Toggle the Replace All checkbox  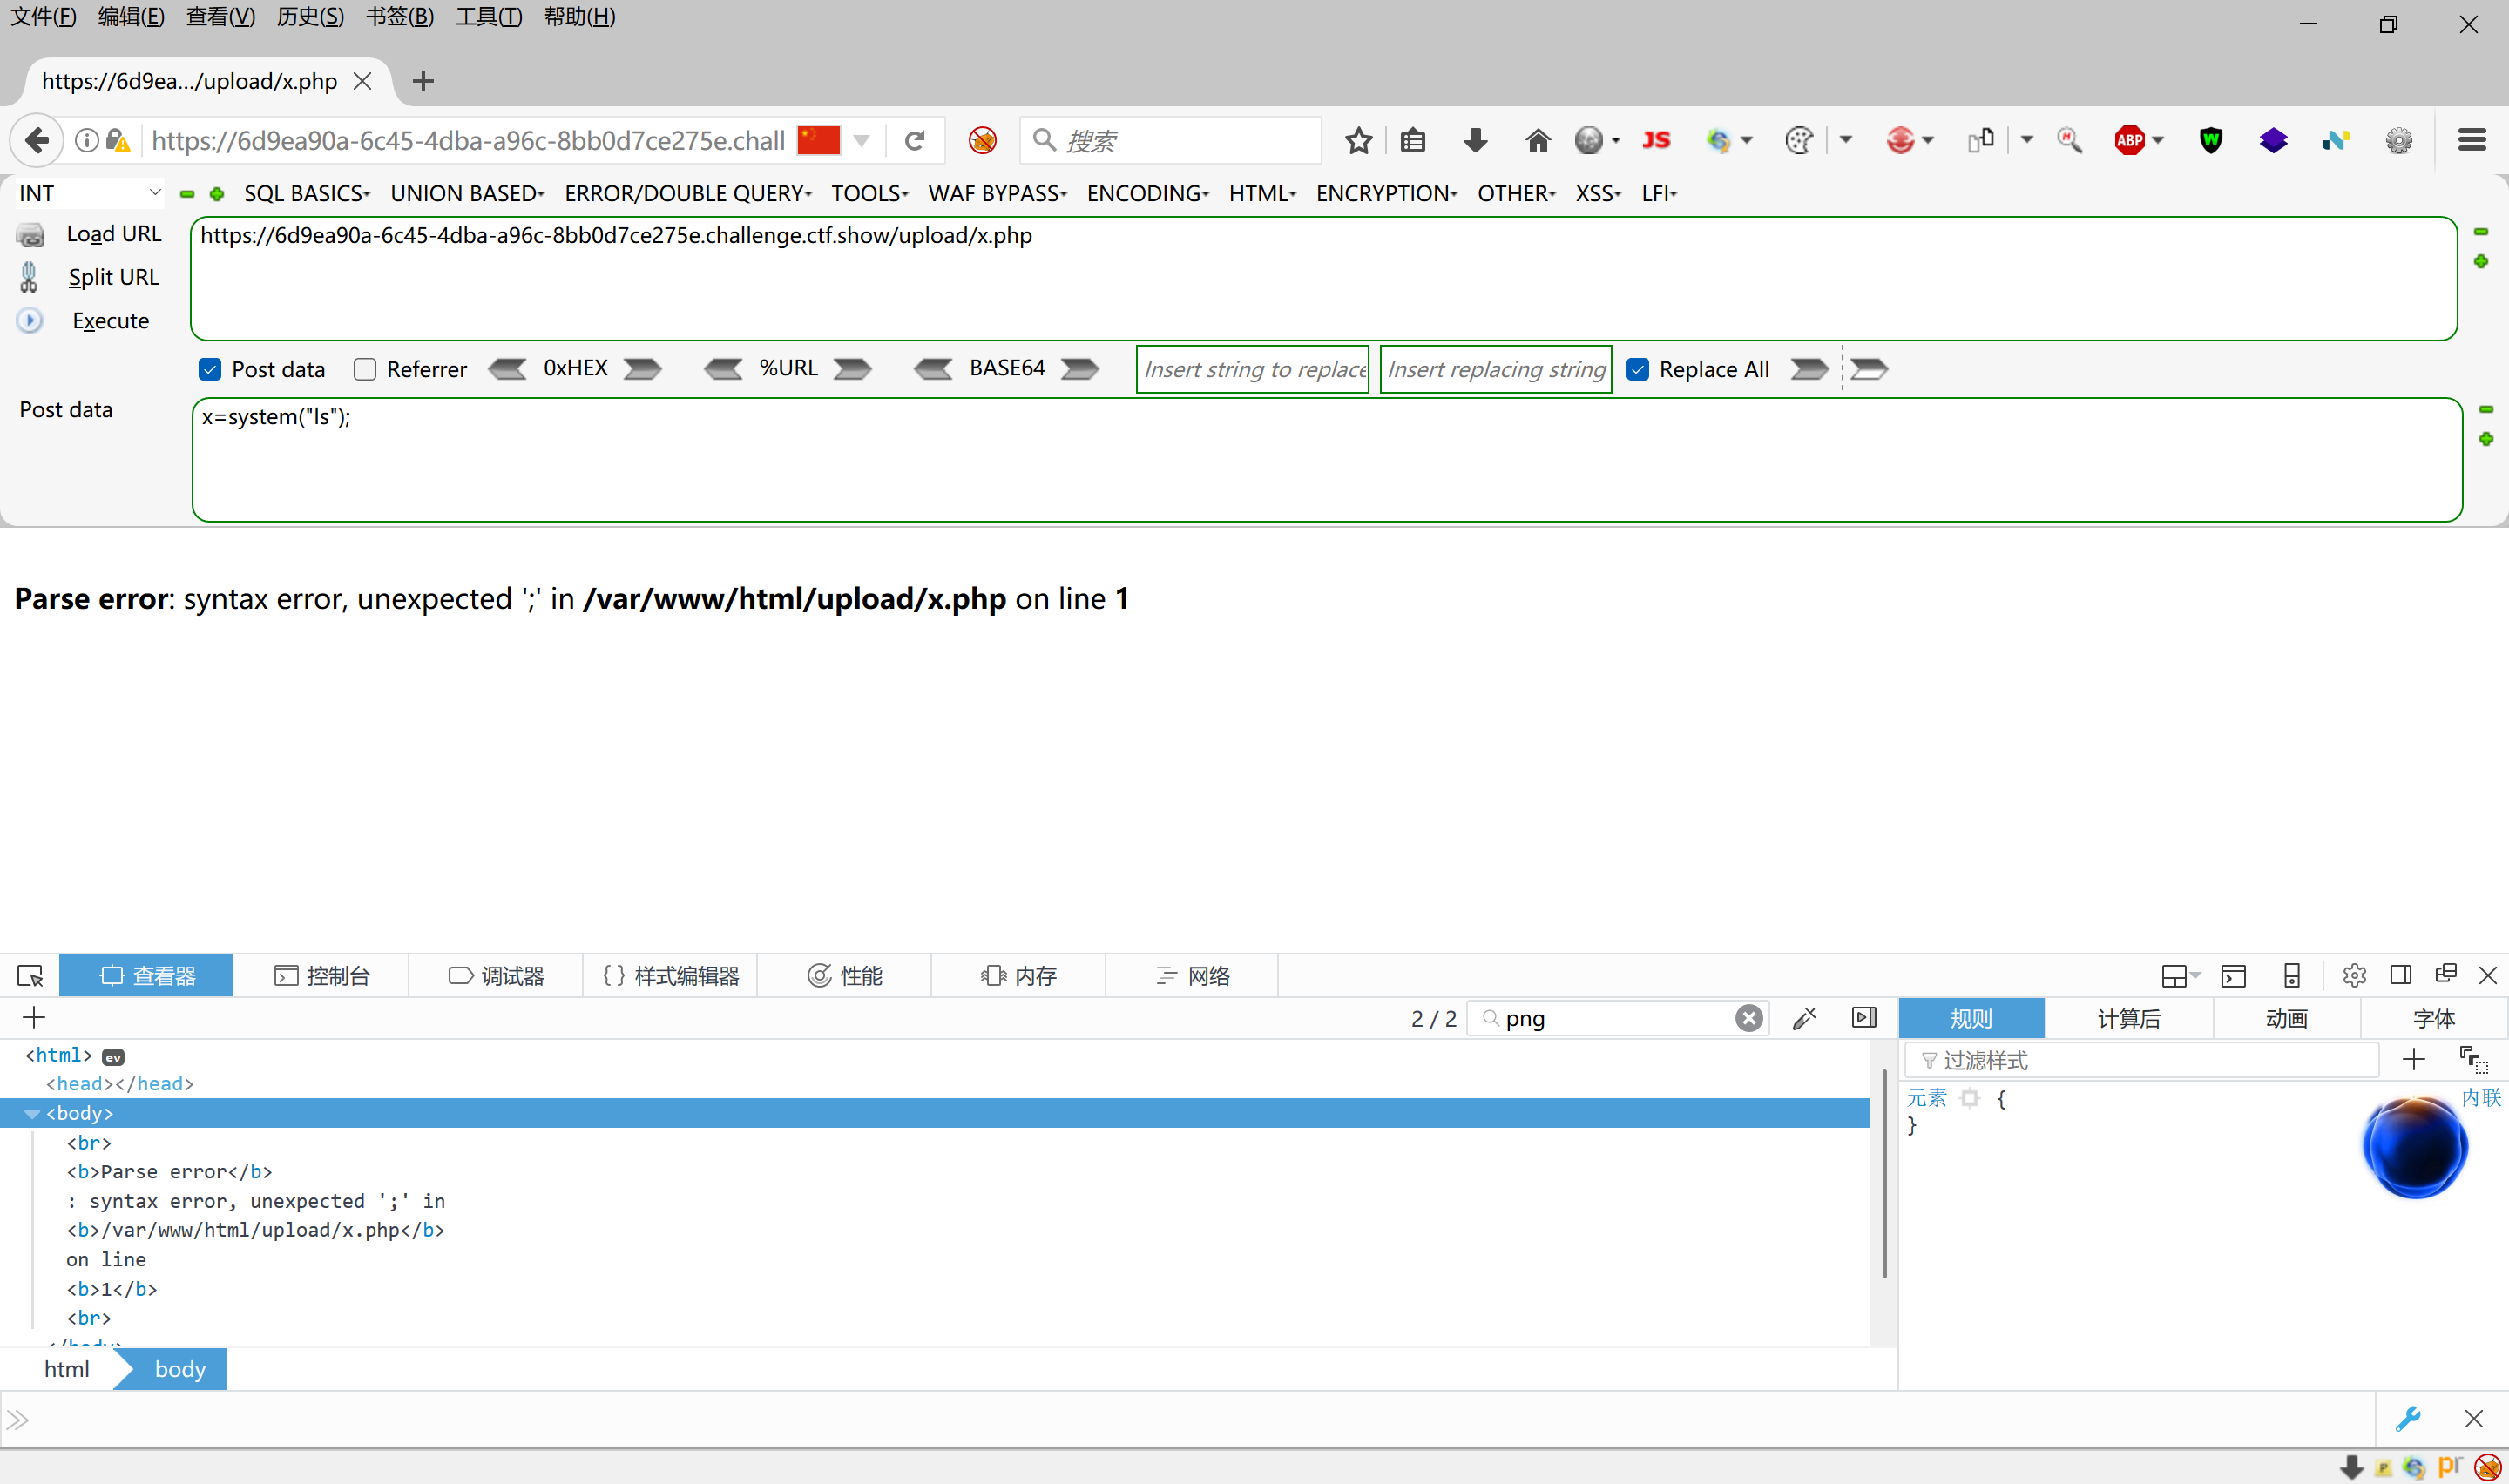coord(1638,369)
